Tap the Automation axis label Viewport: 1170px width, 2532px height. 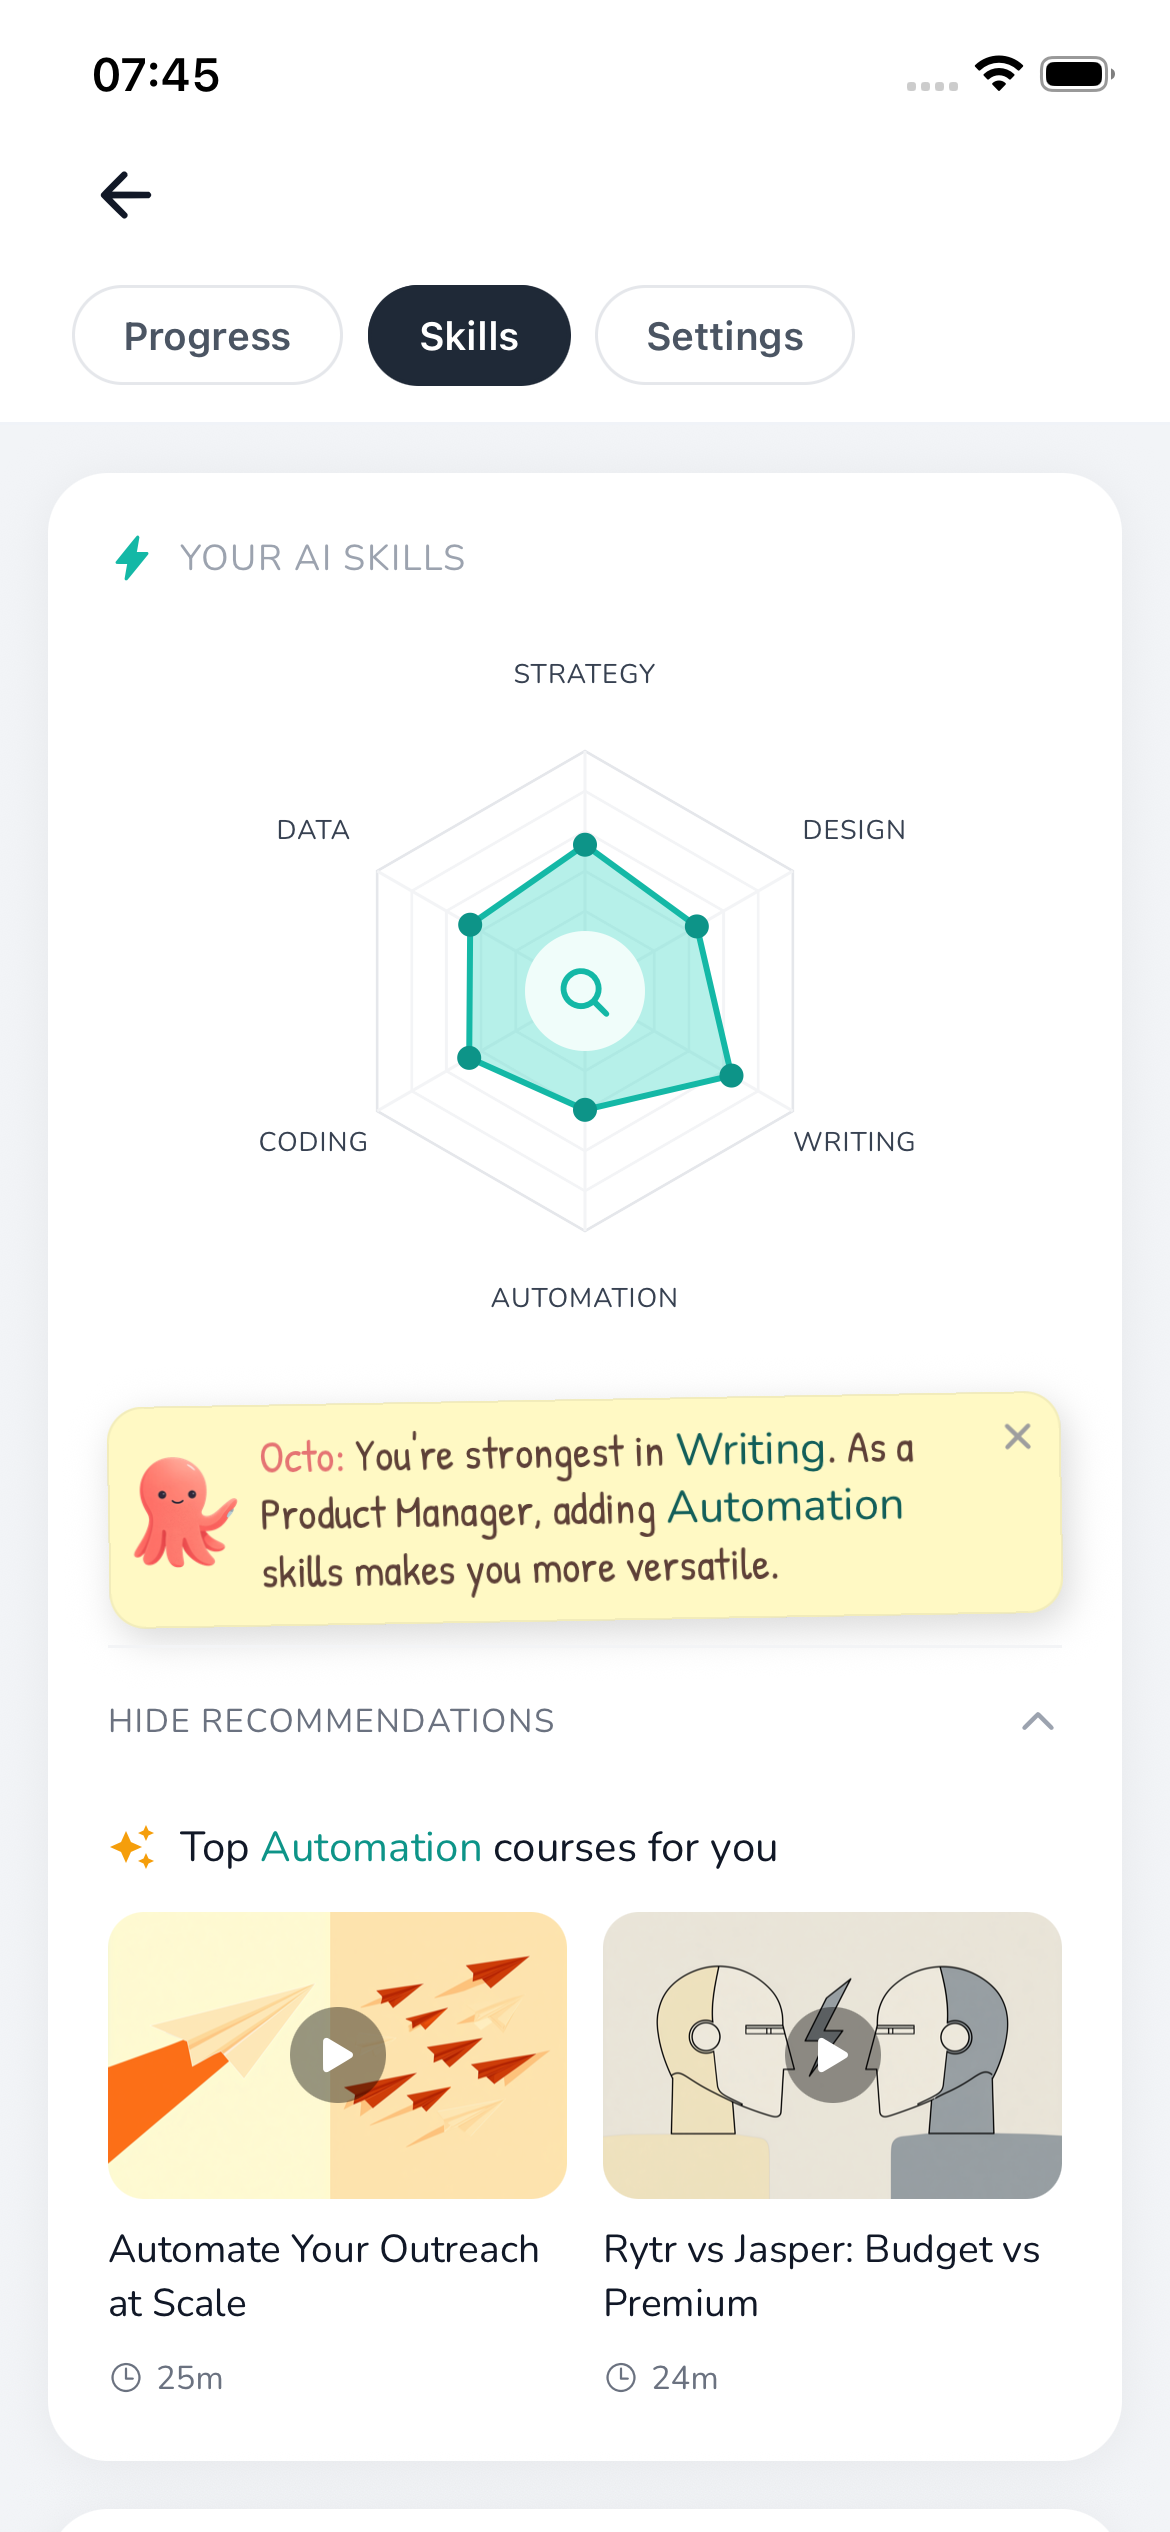click(x=584, y=1298)
